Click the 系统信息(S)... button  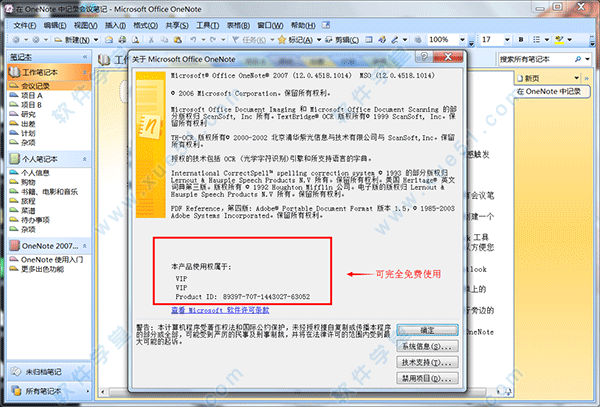427,347
